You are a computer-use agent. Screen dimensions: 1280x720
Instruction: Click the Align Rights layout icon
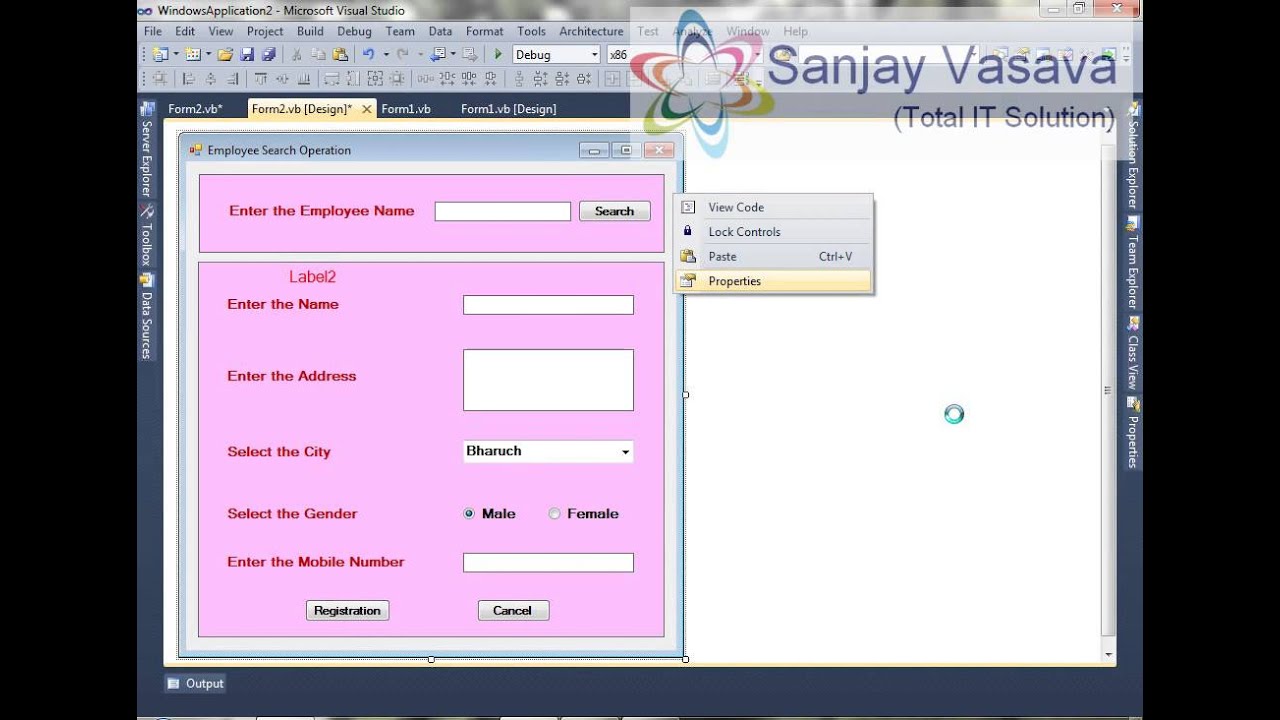[232, 79]
